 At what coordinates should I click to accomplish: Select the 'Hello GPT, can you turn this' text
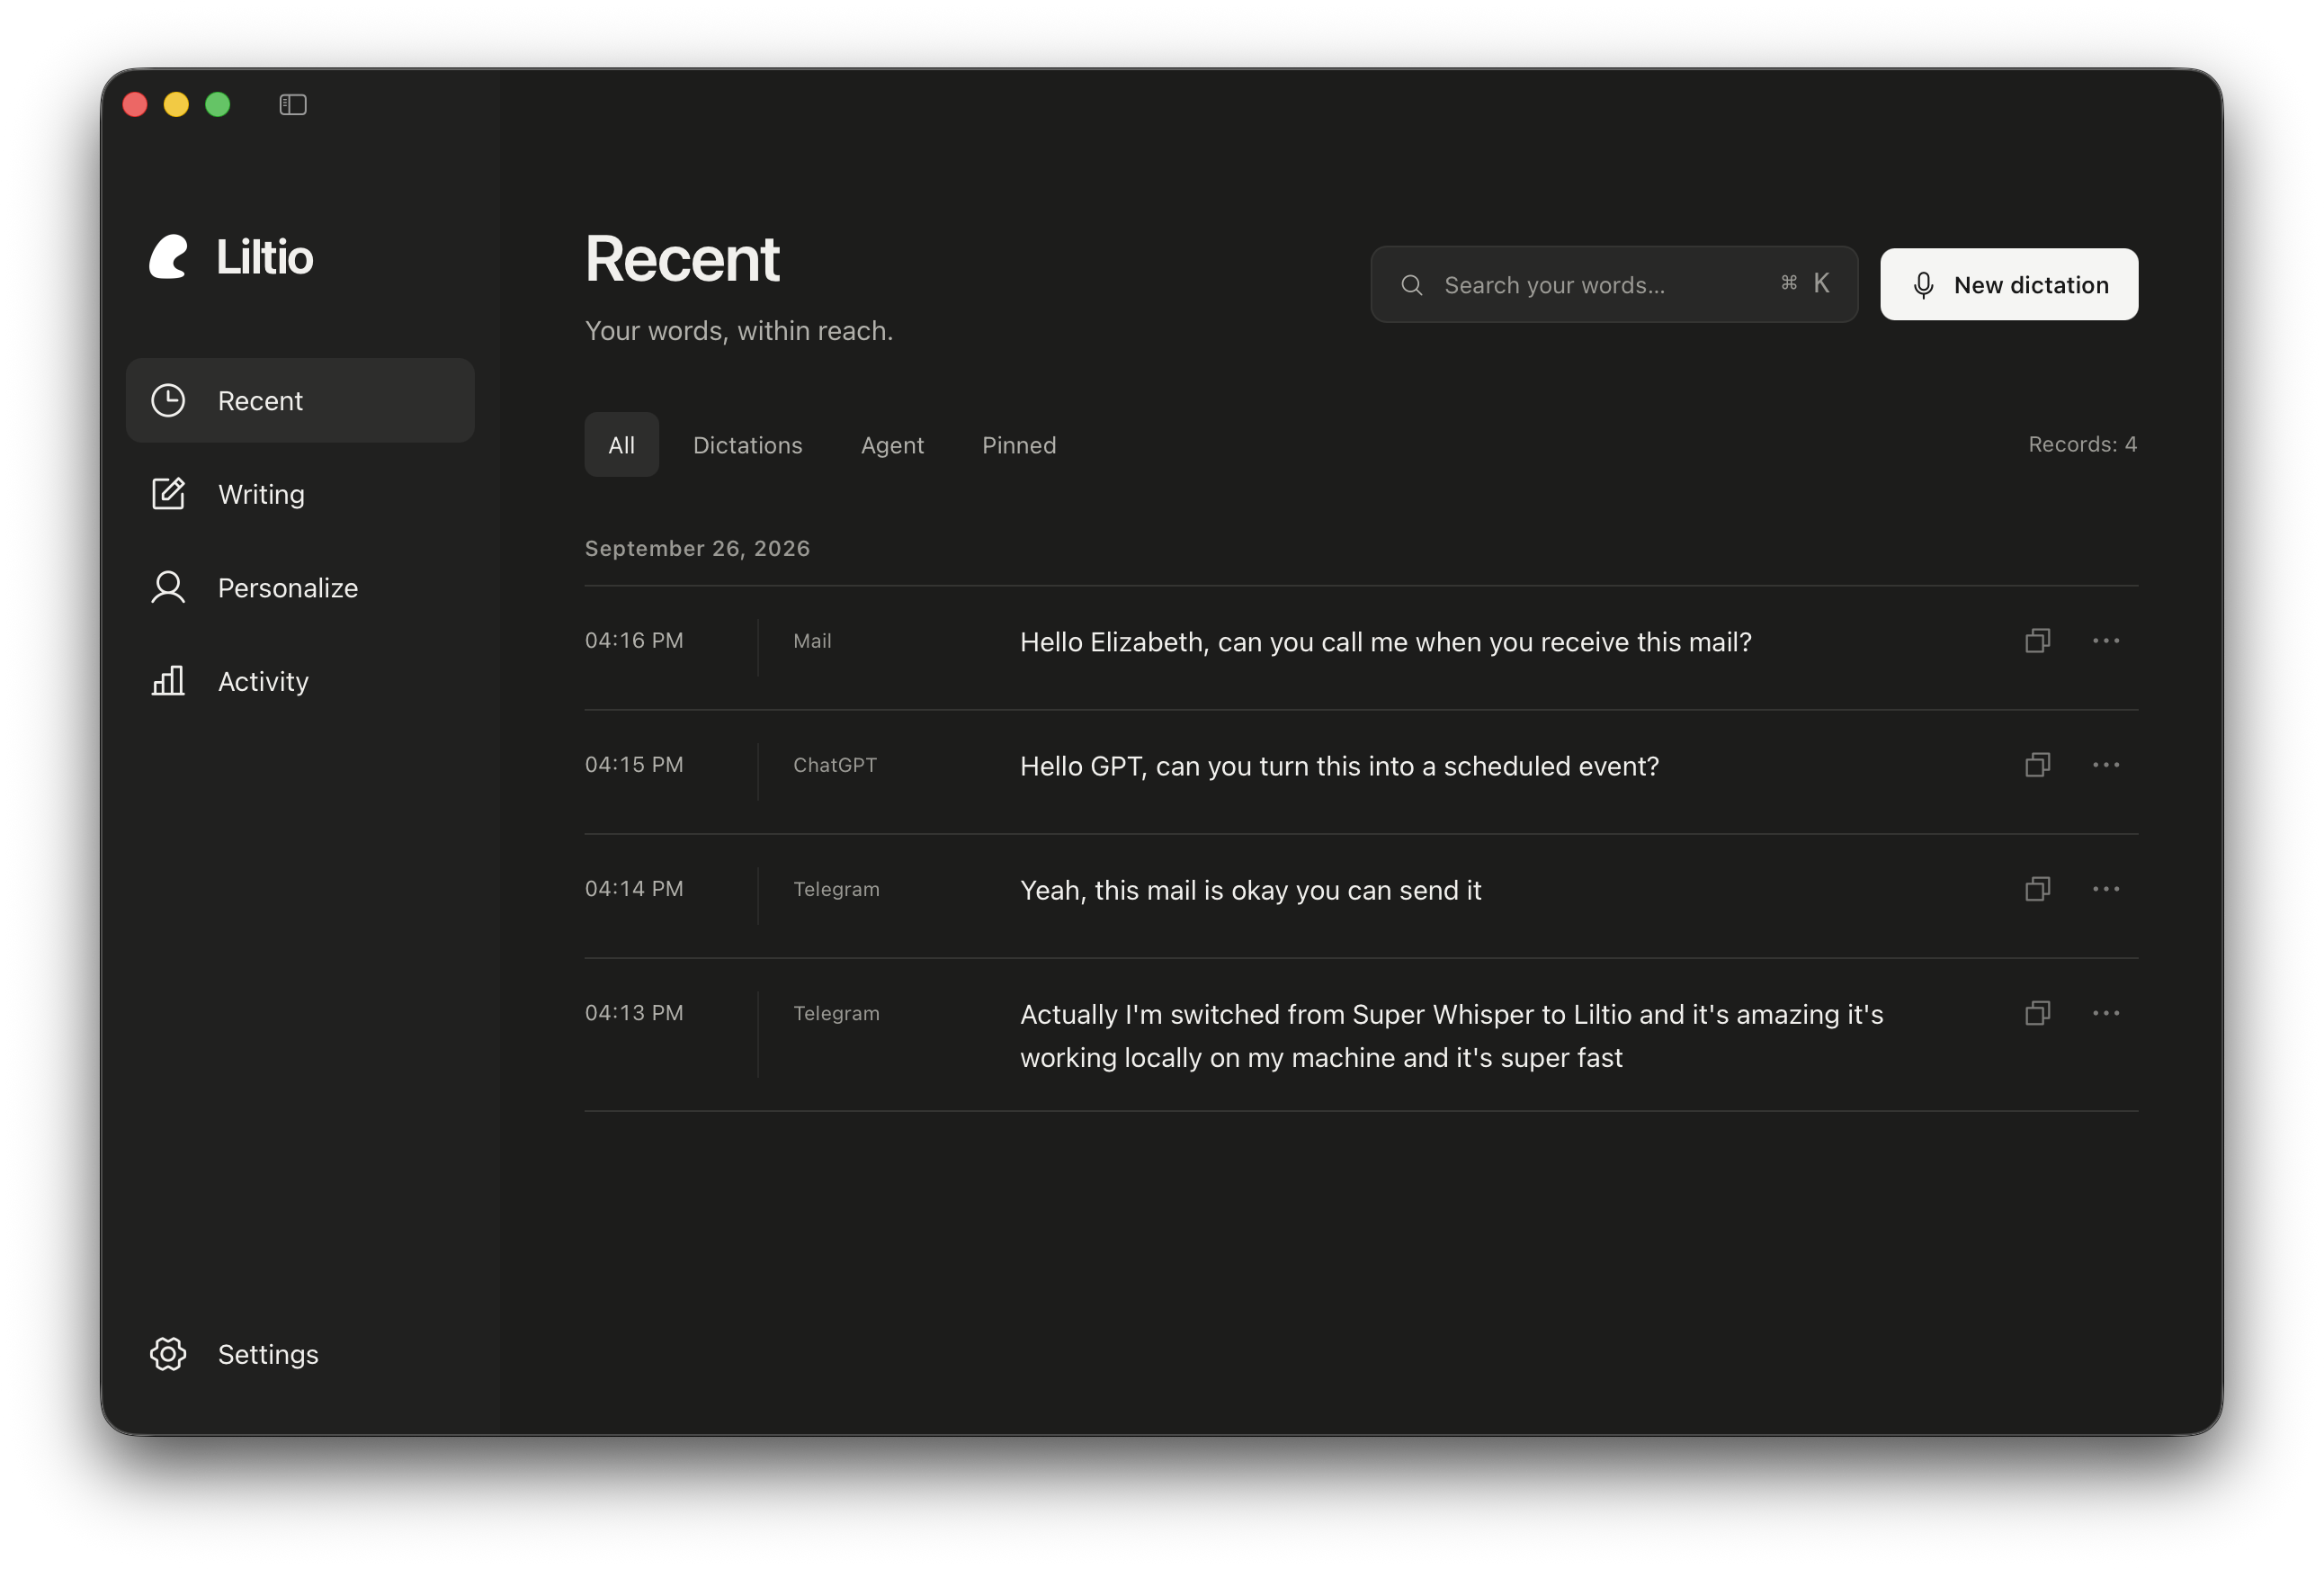pos(1339,766)
